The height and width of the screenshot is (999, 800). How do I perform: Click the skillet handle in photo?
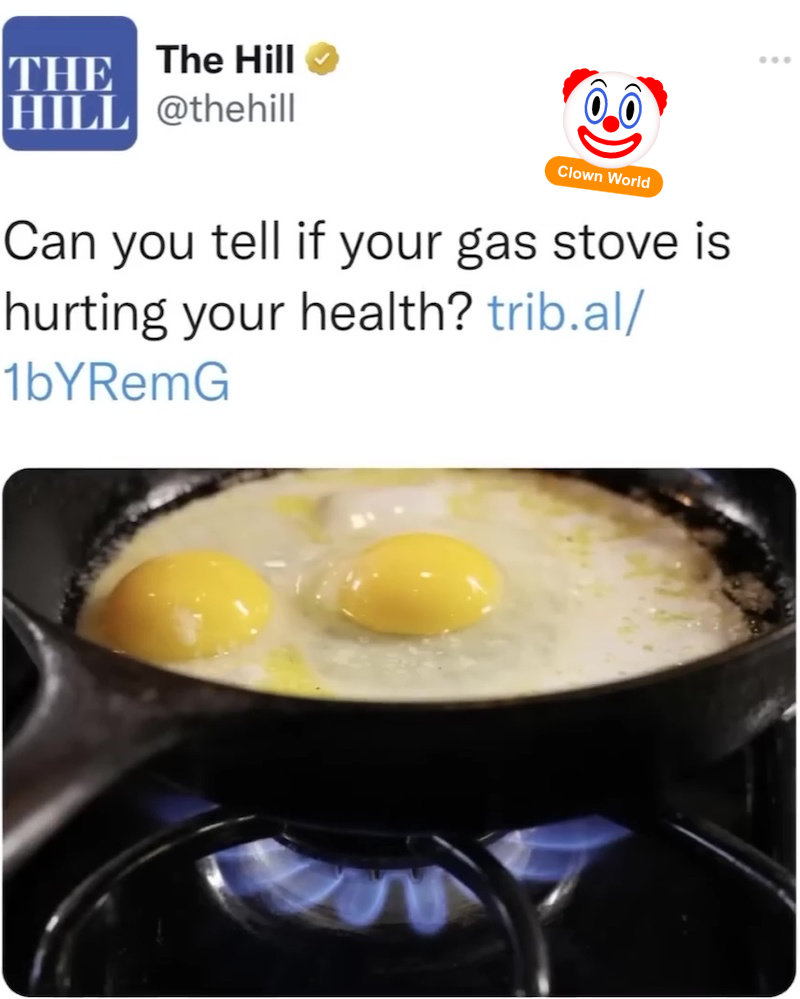point(70,714)
